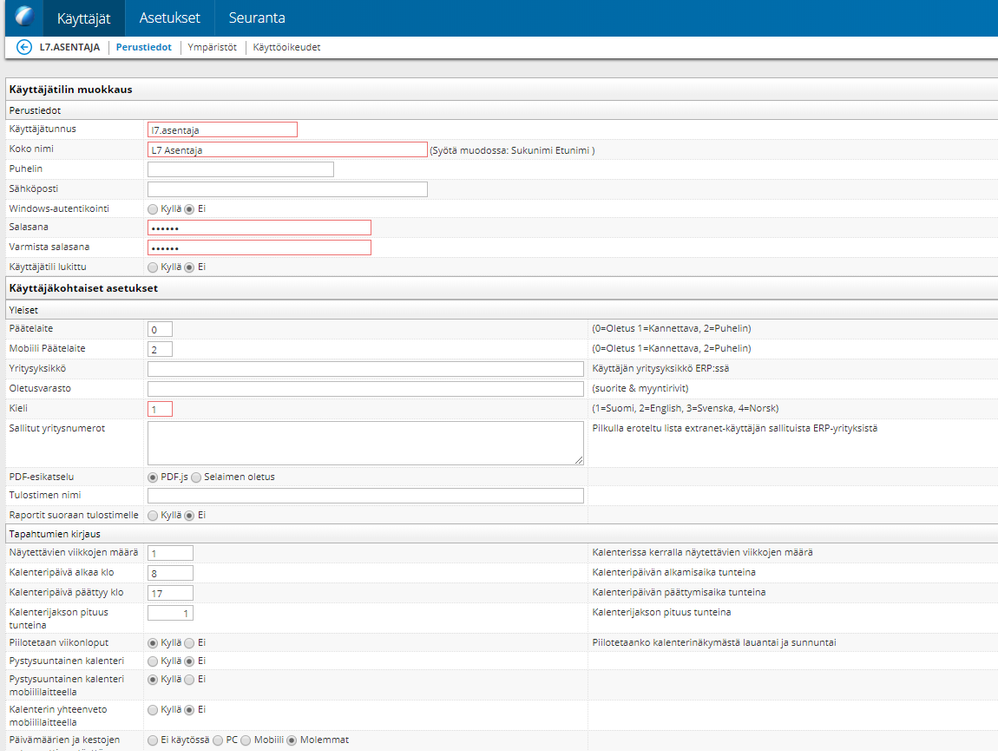Click the Kieli input field
Image resolution: width=998 pixels, height=751 pixels.
tap(160, 409)
